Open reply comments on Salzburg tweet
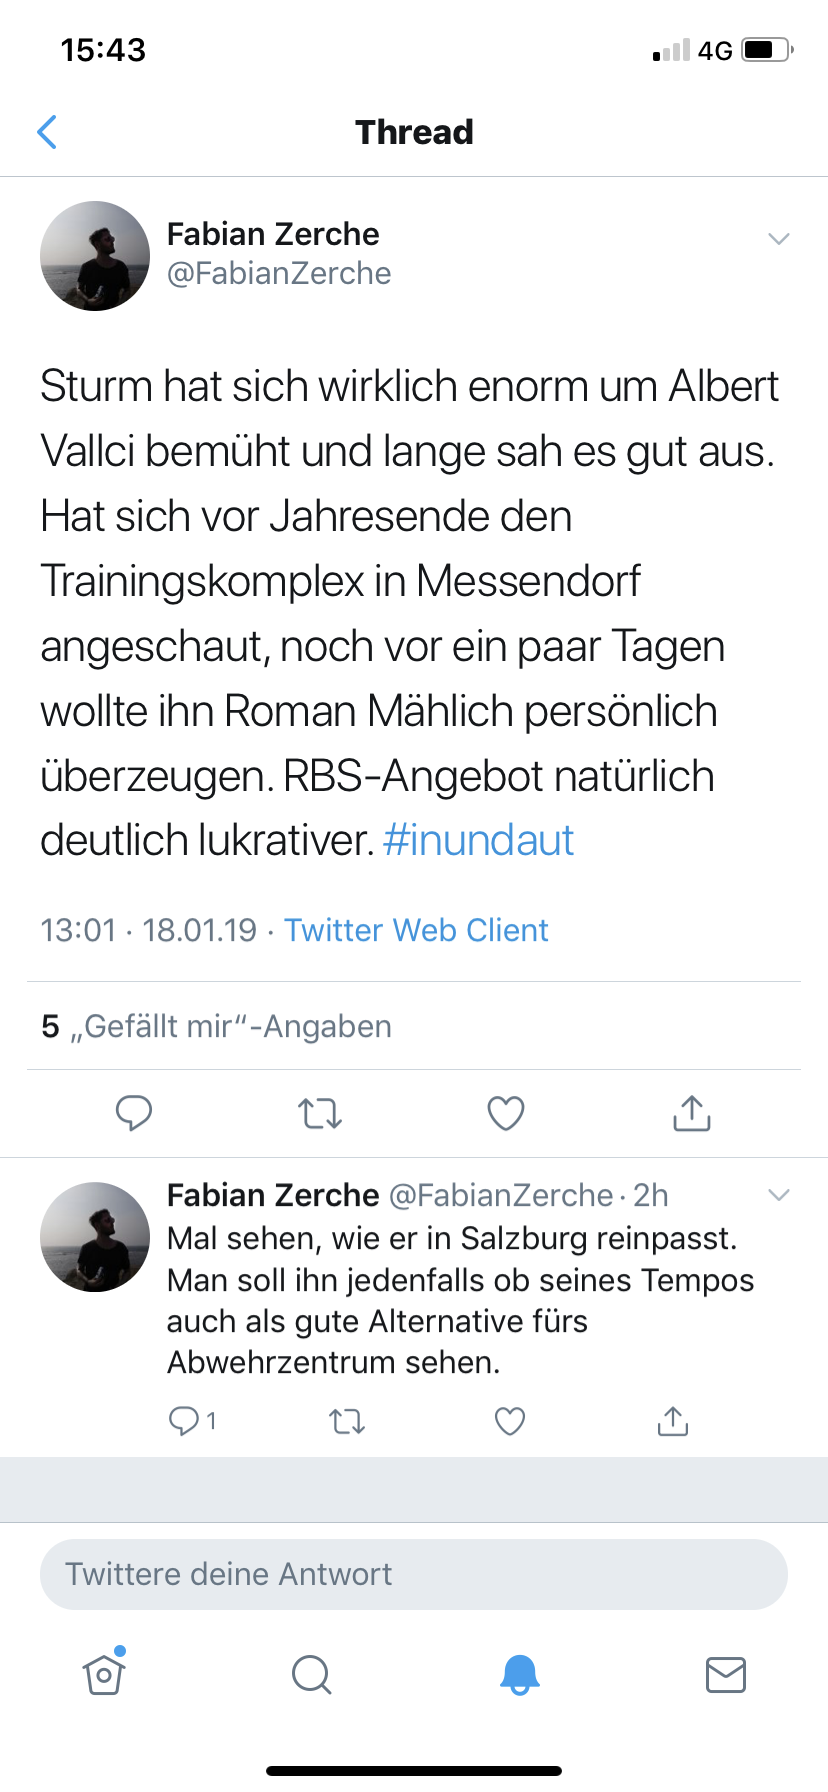This screenshot has width=828, height=1792. [x=193, y=1421]
